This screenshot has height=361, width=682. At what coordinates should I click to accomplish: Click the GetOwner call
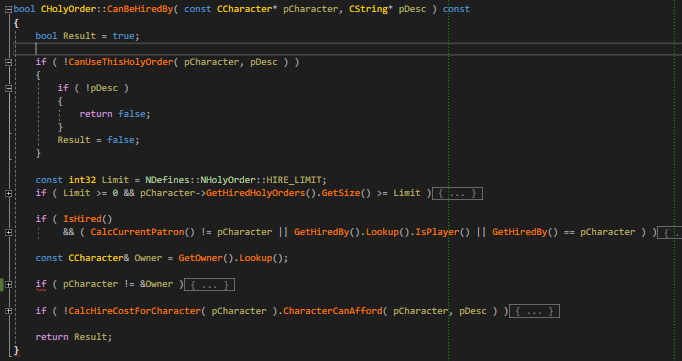(x=201, y=258)
